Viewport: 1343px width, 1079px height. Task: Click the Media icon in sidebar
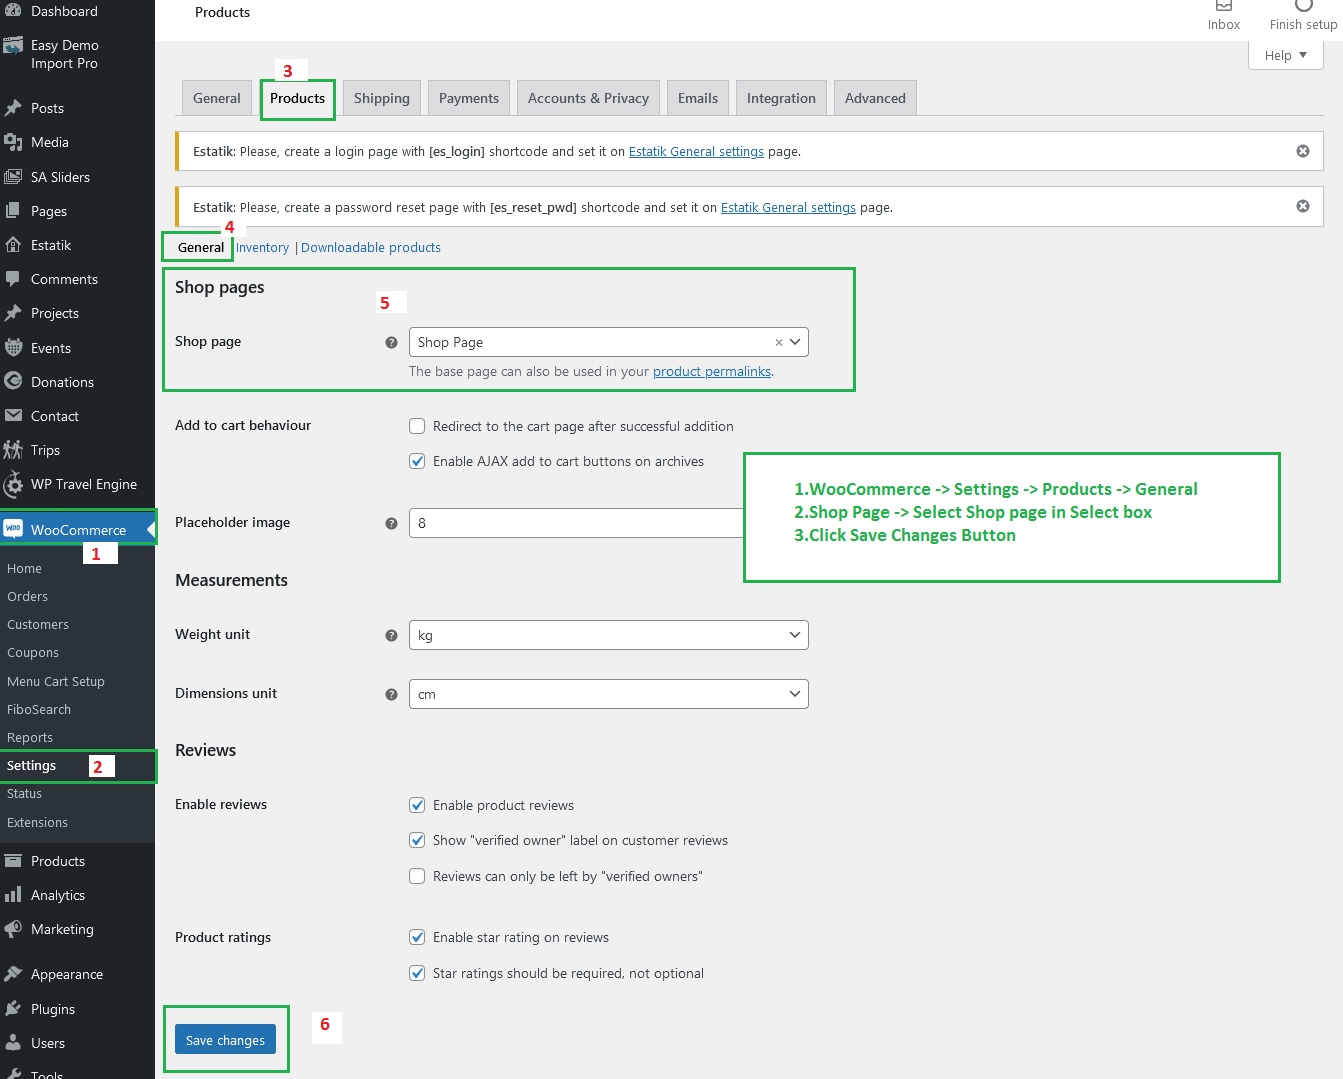coord(13,142)
